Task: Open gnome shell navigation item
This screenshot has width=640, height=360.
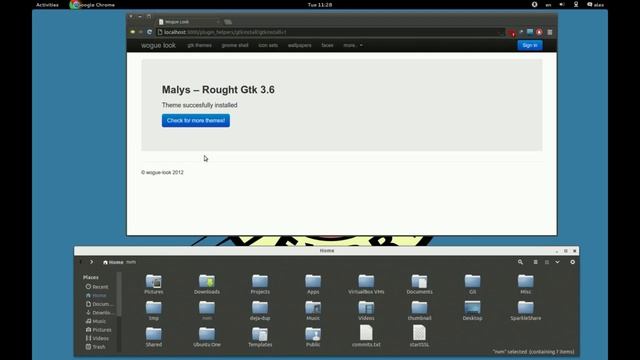Action: coord(235,45)
